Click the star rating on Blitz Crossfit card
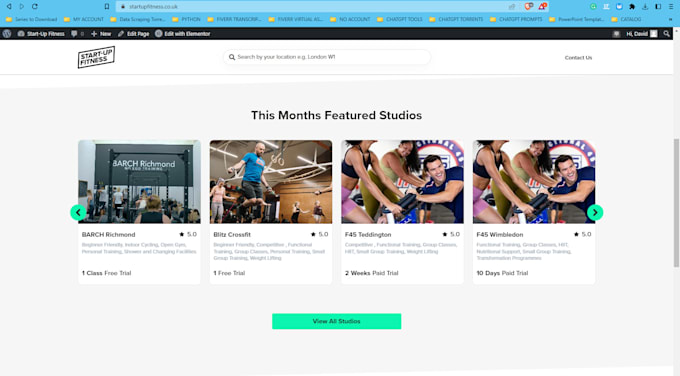Viewport: 680px width, 376px height. click(x=320, y=234)
